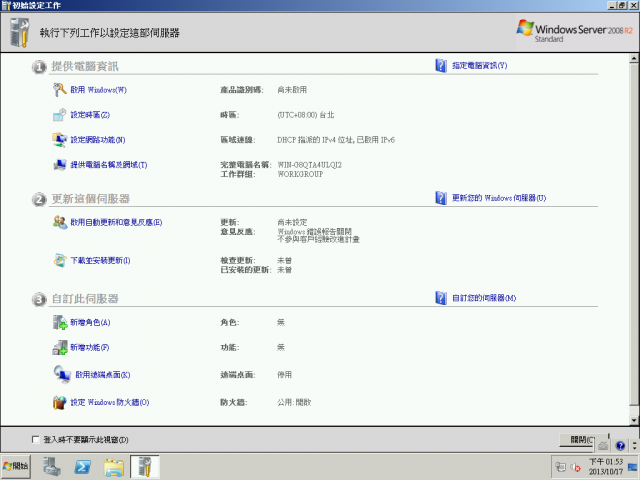
Task: Click the 新增功能 icon
Action: click(x=60, y=347)
